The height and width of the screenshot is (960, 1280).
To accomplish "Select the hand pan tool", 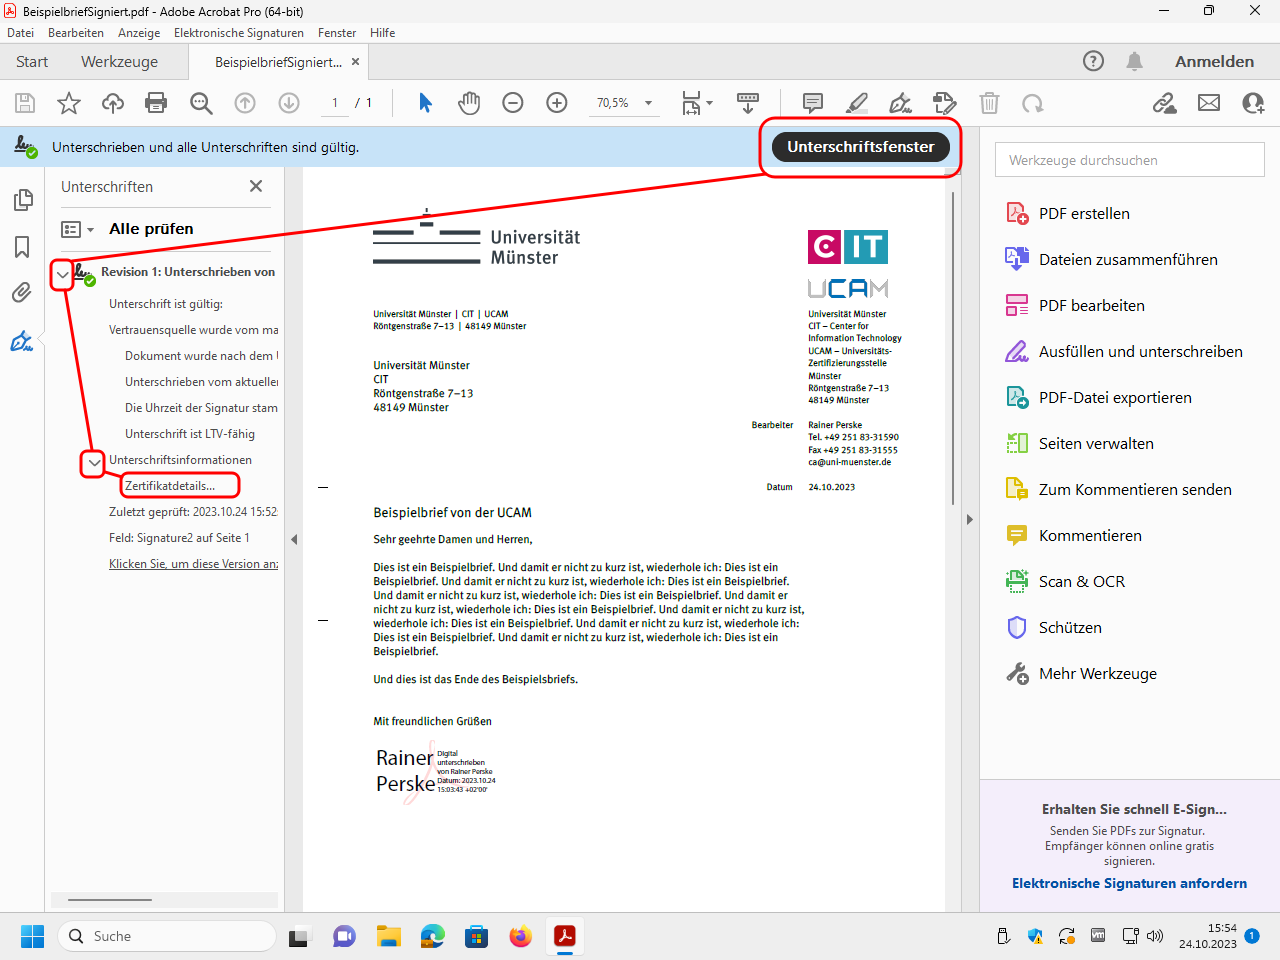I will coord(469,103).
